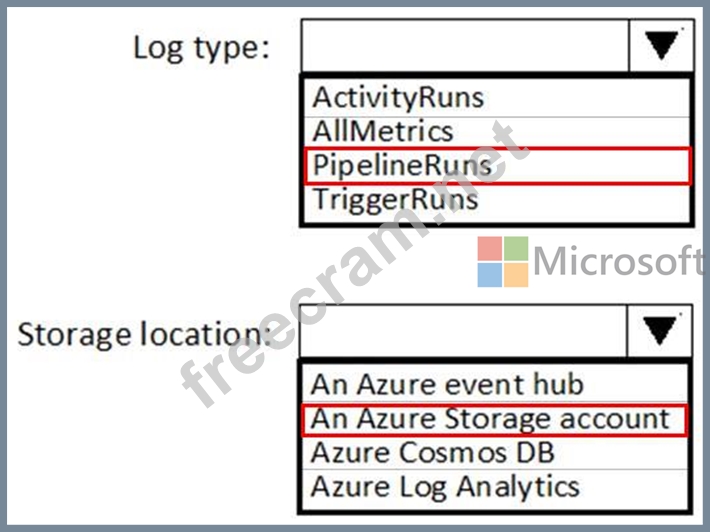Viewport: 710px width, 532px height.
Task: Choose the AllMetrics option
Action: pos(497,132)
